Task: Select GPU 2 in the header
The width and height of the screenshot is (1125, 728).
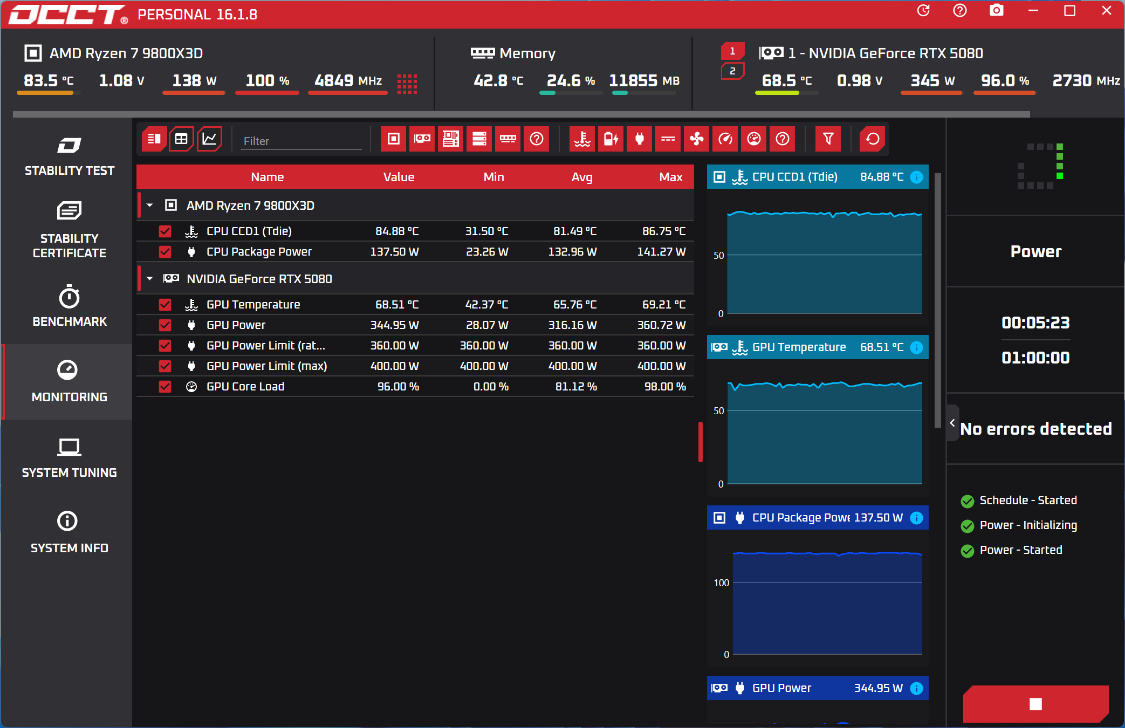Action: pos(732,71)
